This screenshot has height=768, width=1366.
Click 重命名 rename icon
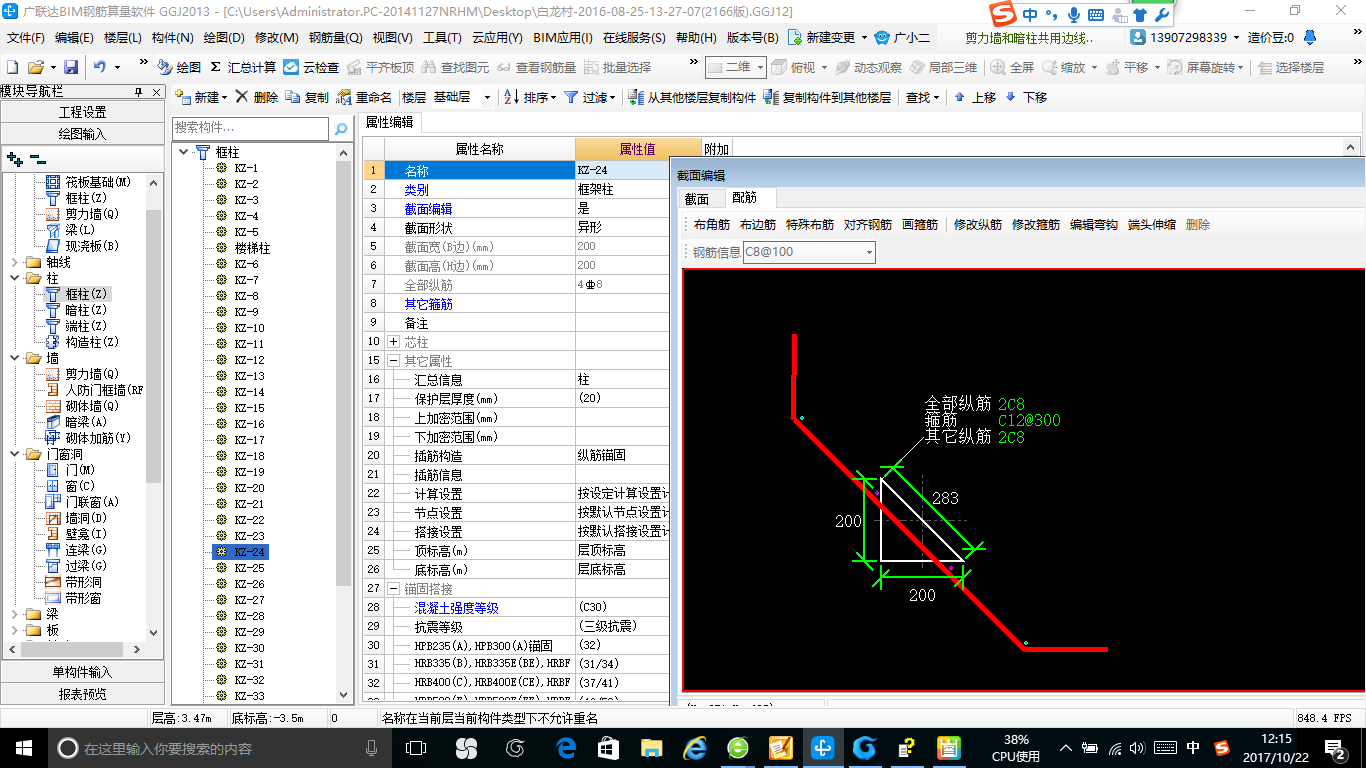pyautogui.click(x=365, y=97)
